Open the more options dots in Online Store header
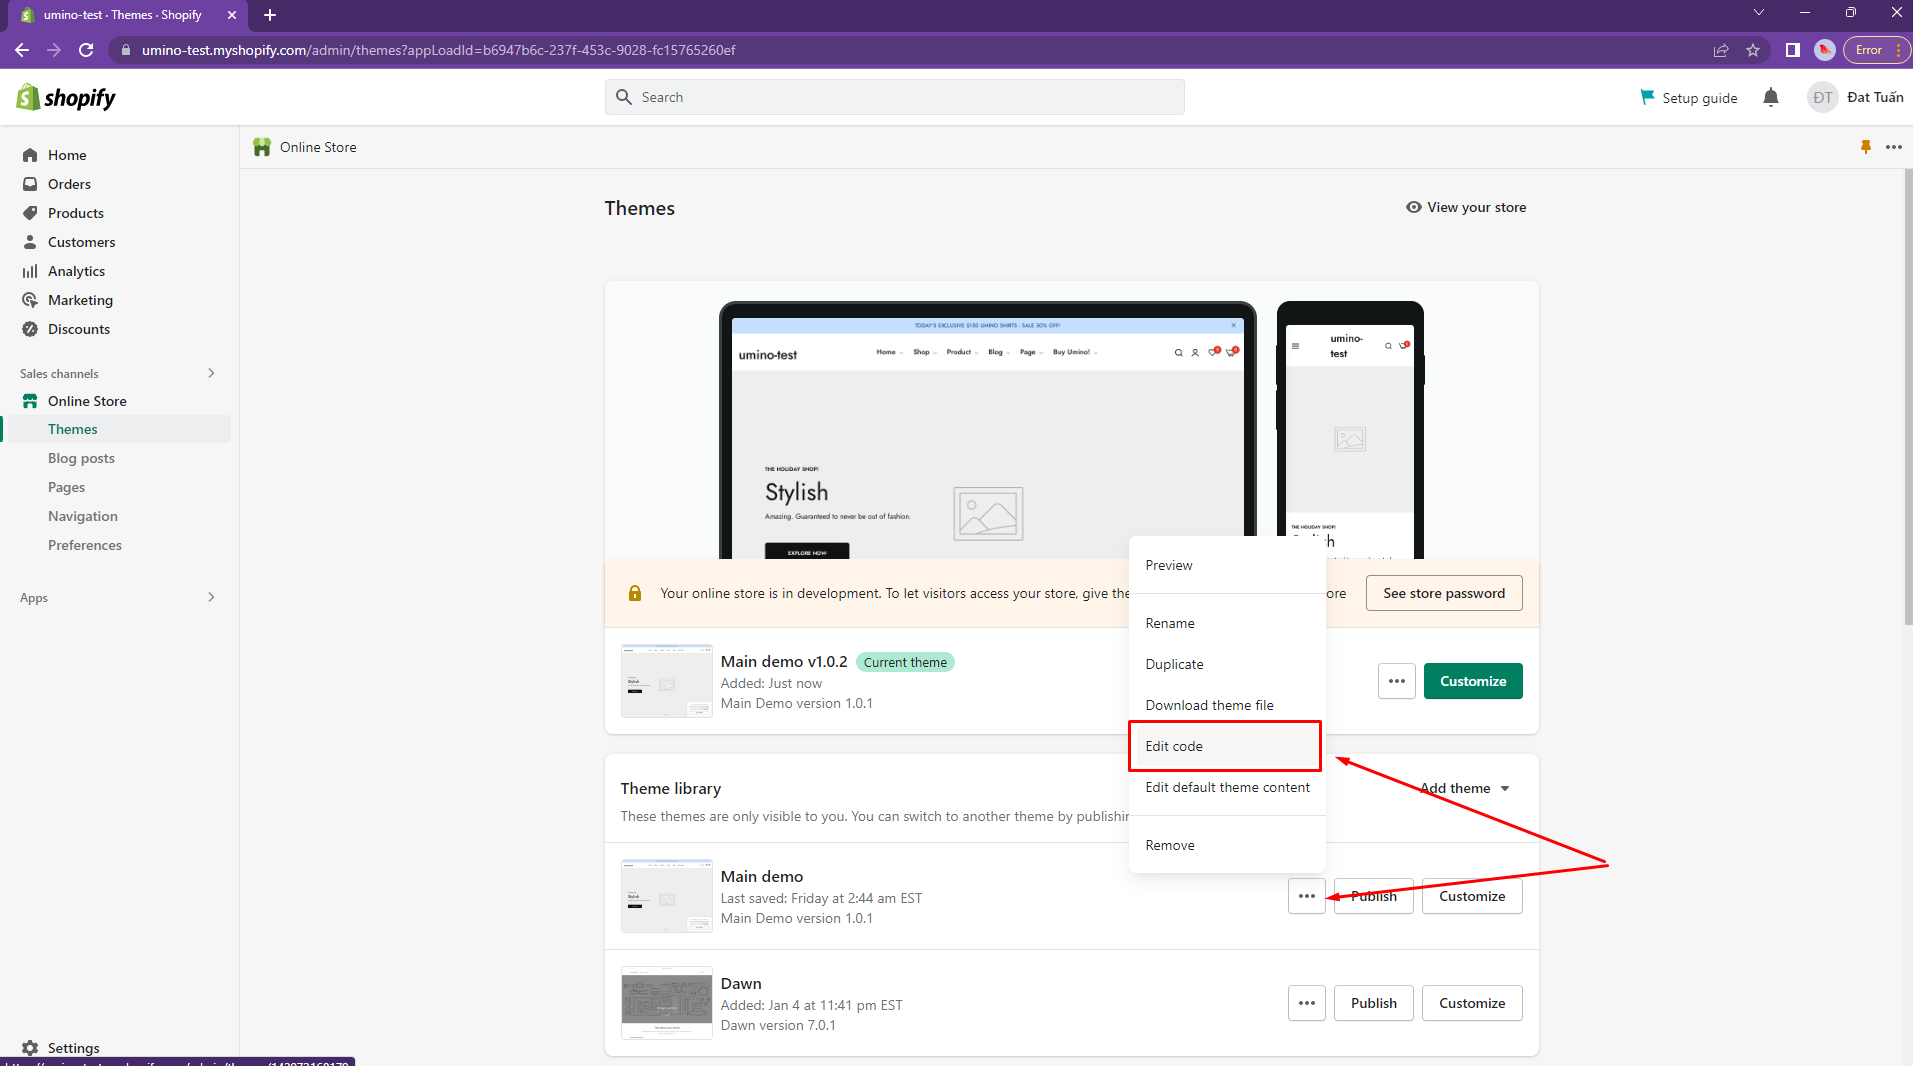The width and height of the screenshot is (1913, 1066). pos(1894,147)
